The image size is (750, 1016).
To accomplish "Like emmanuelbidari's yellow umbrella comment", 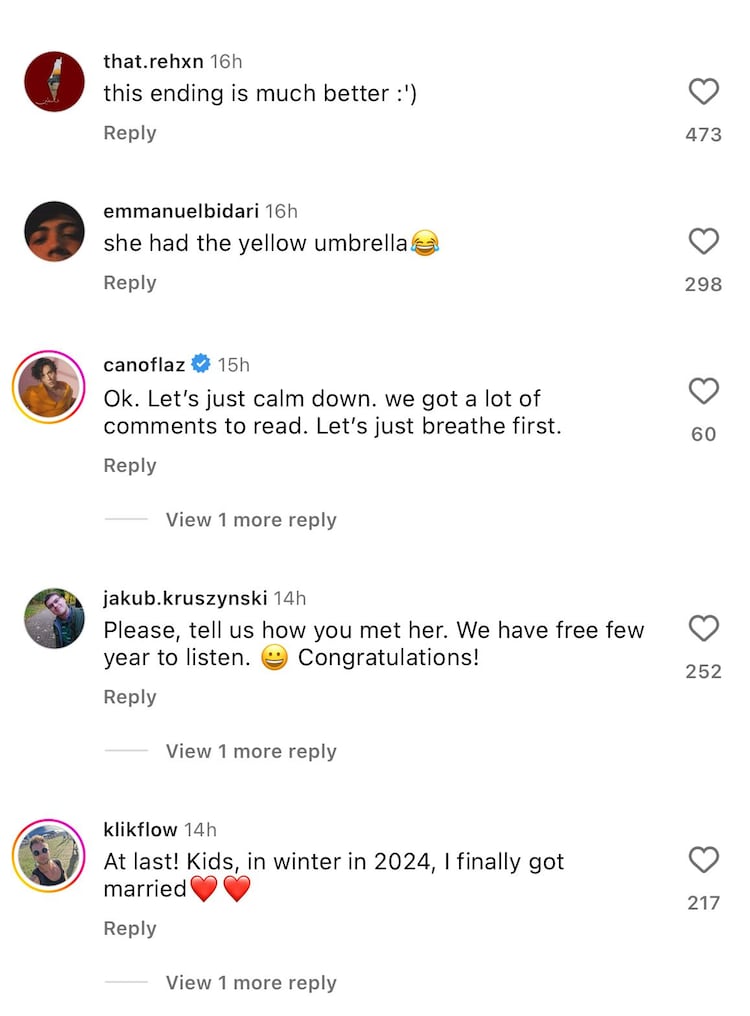I will pos(704,241).
